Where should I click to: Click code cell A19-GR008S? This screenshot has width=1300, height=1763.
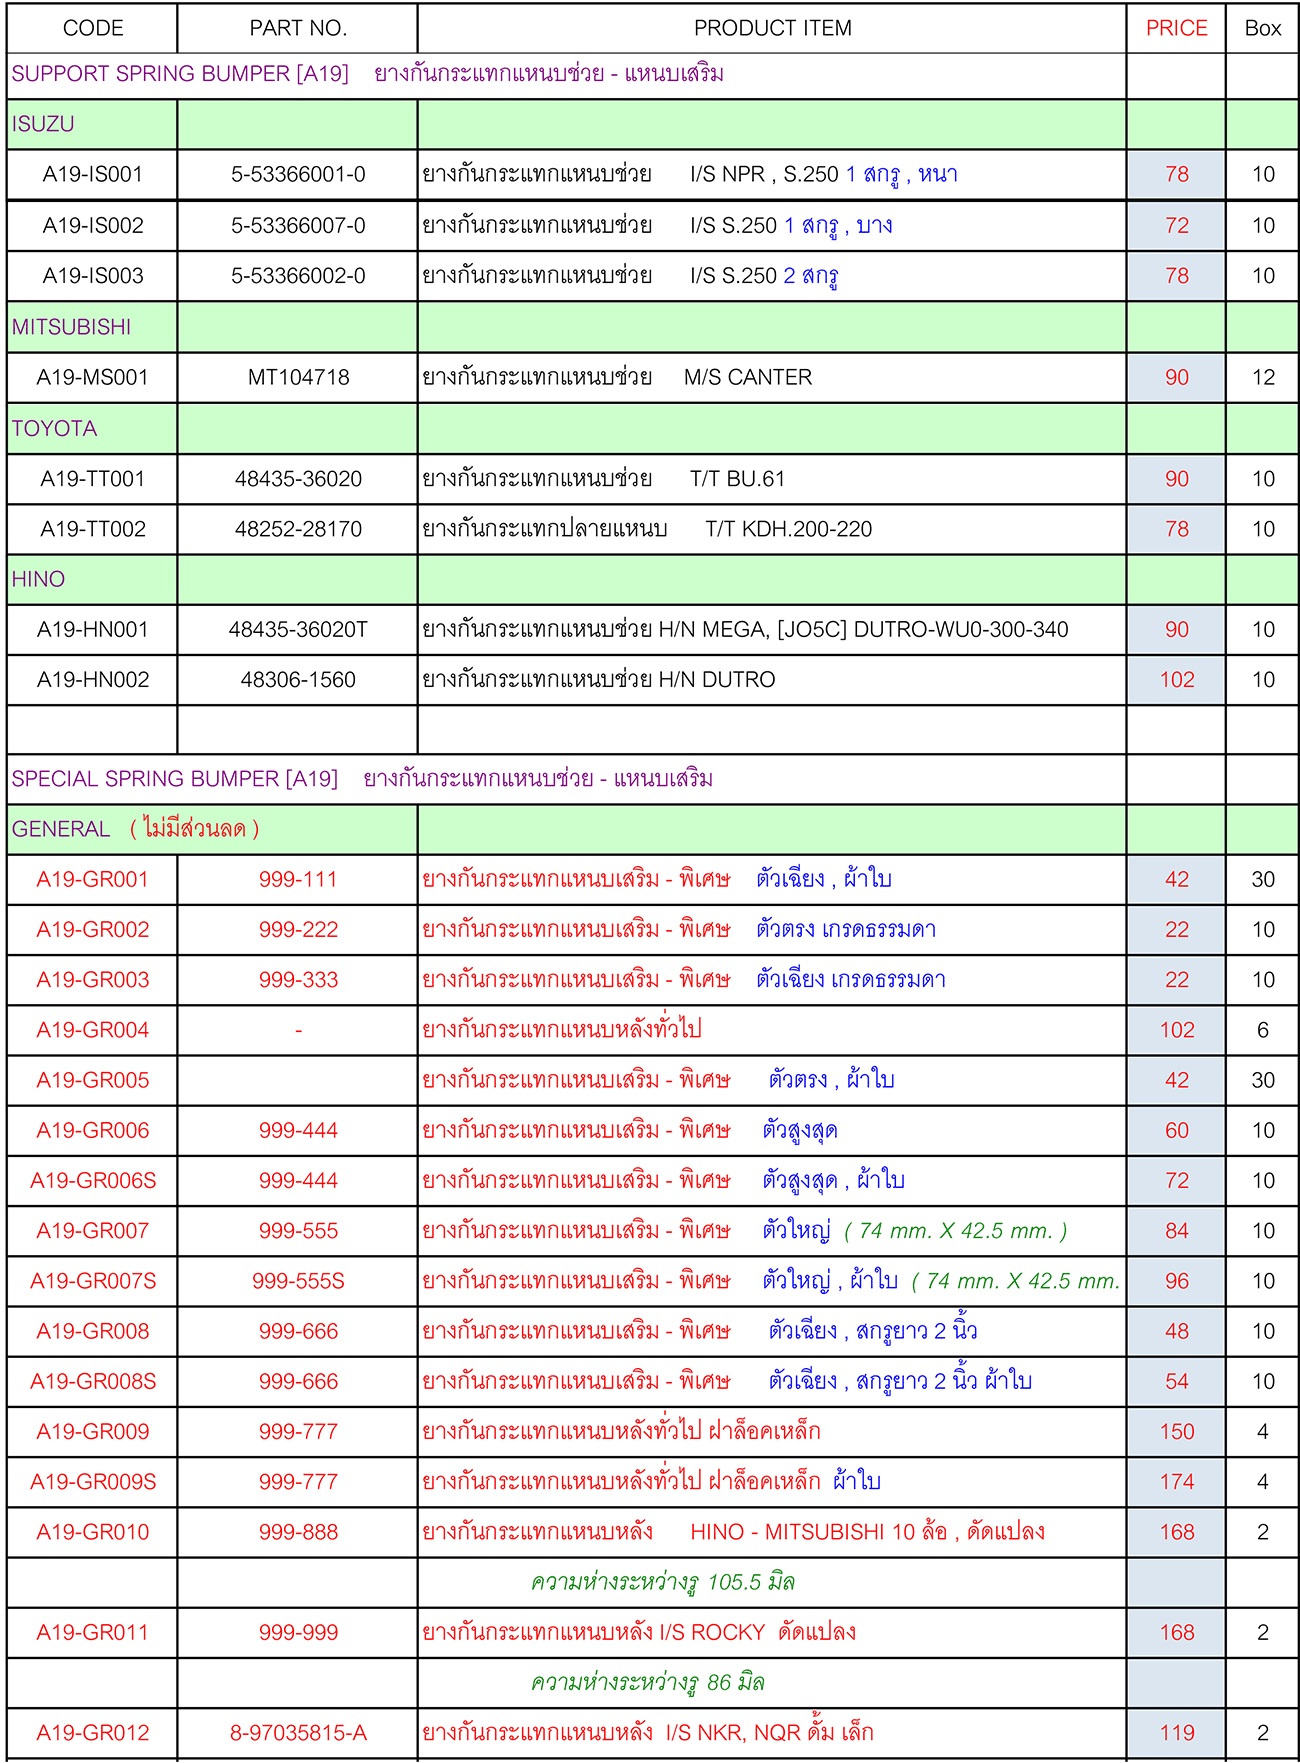point(93,1382)
